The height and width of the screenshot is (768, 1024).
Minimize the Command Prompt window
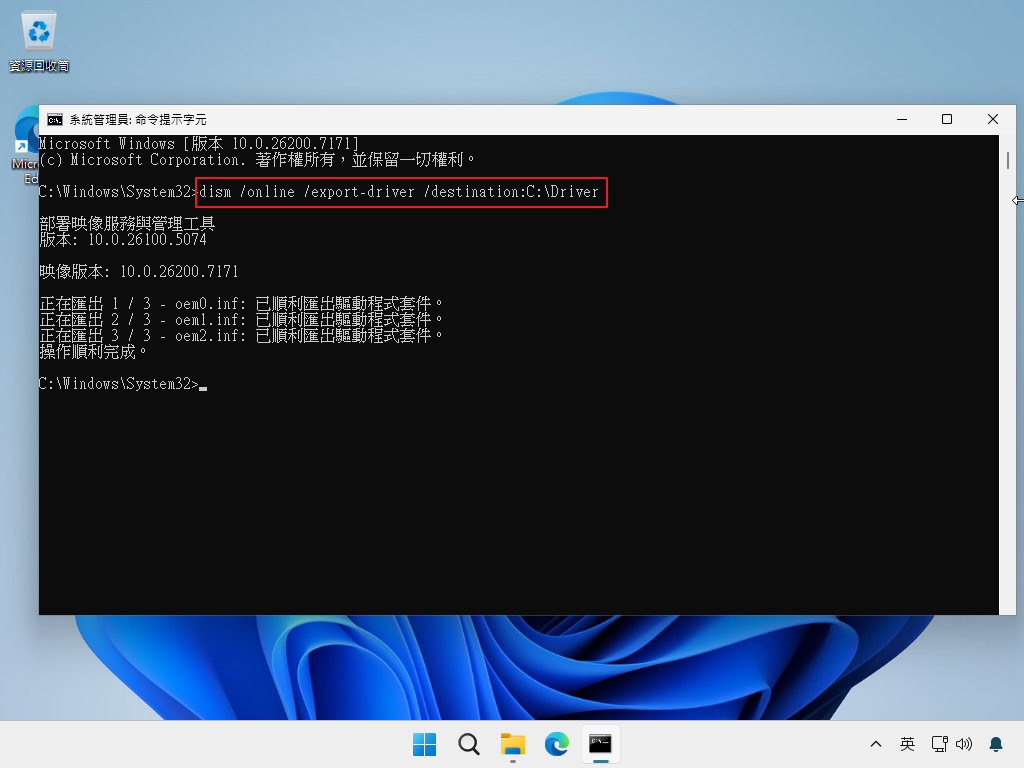coord(901,119)
